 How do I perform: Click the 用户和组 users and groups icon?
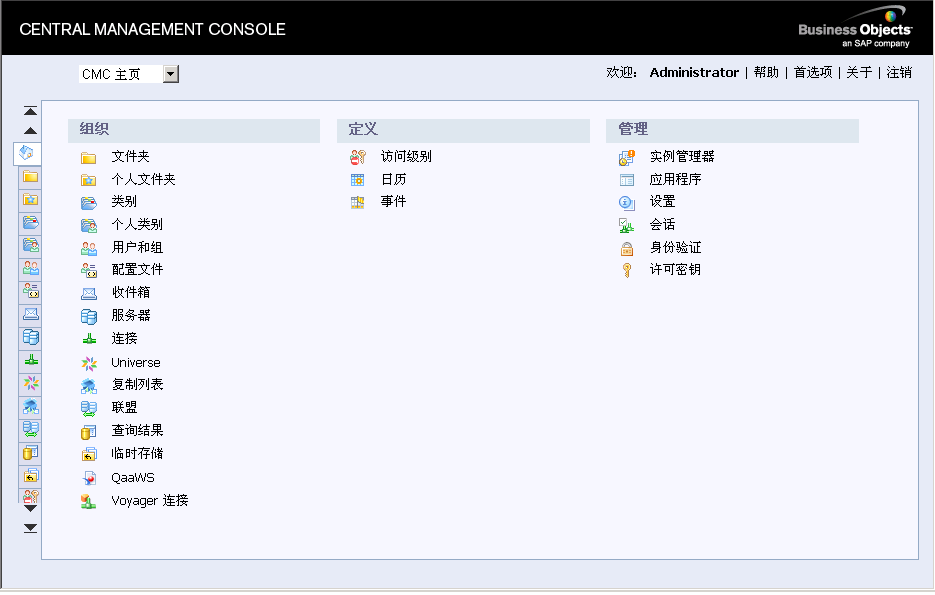[x=89, y=248]
